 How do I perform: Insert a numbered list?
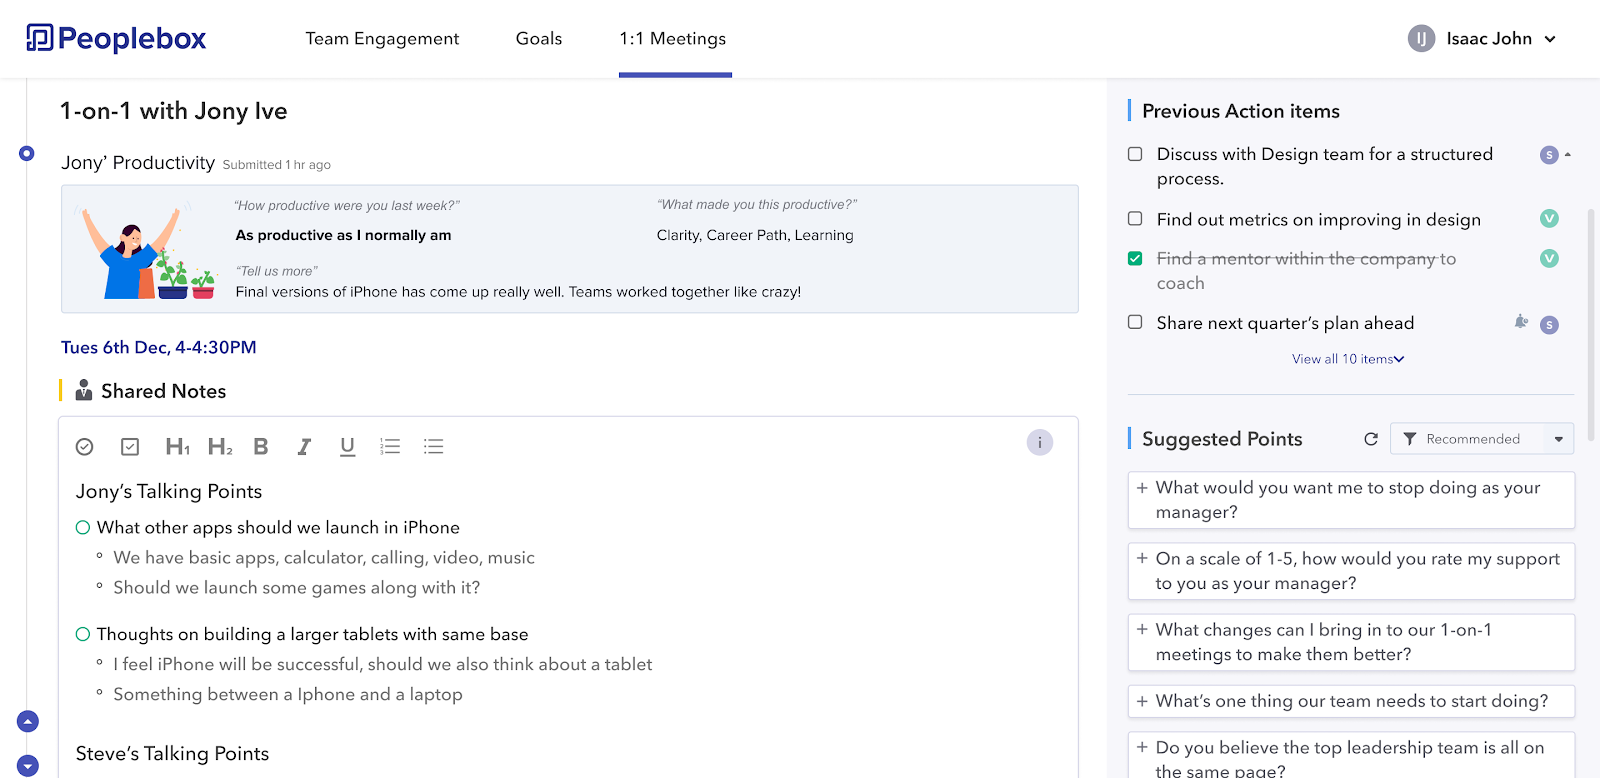pos(390,447)
